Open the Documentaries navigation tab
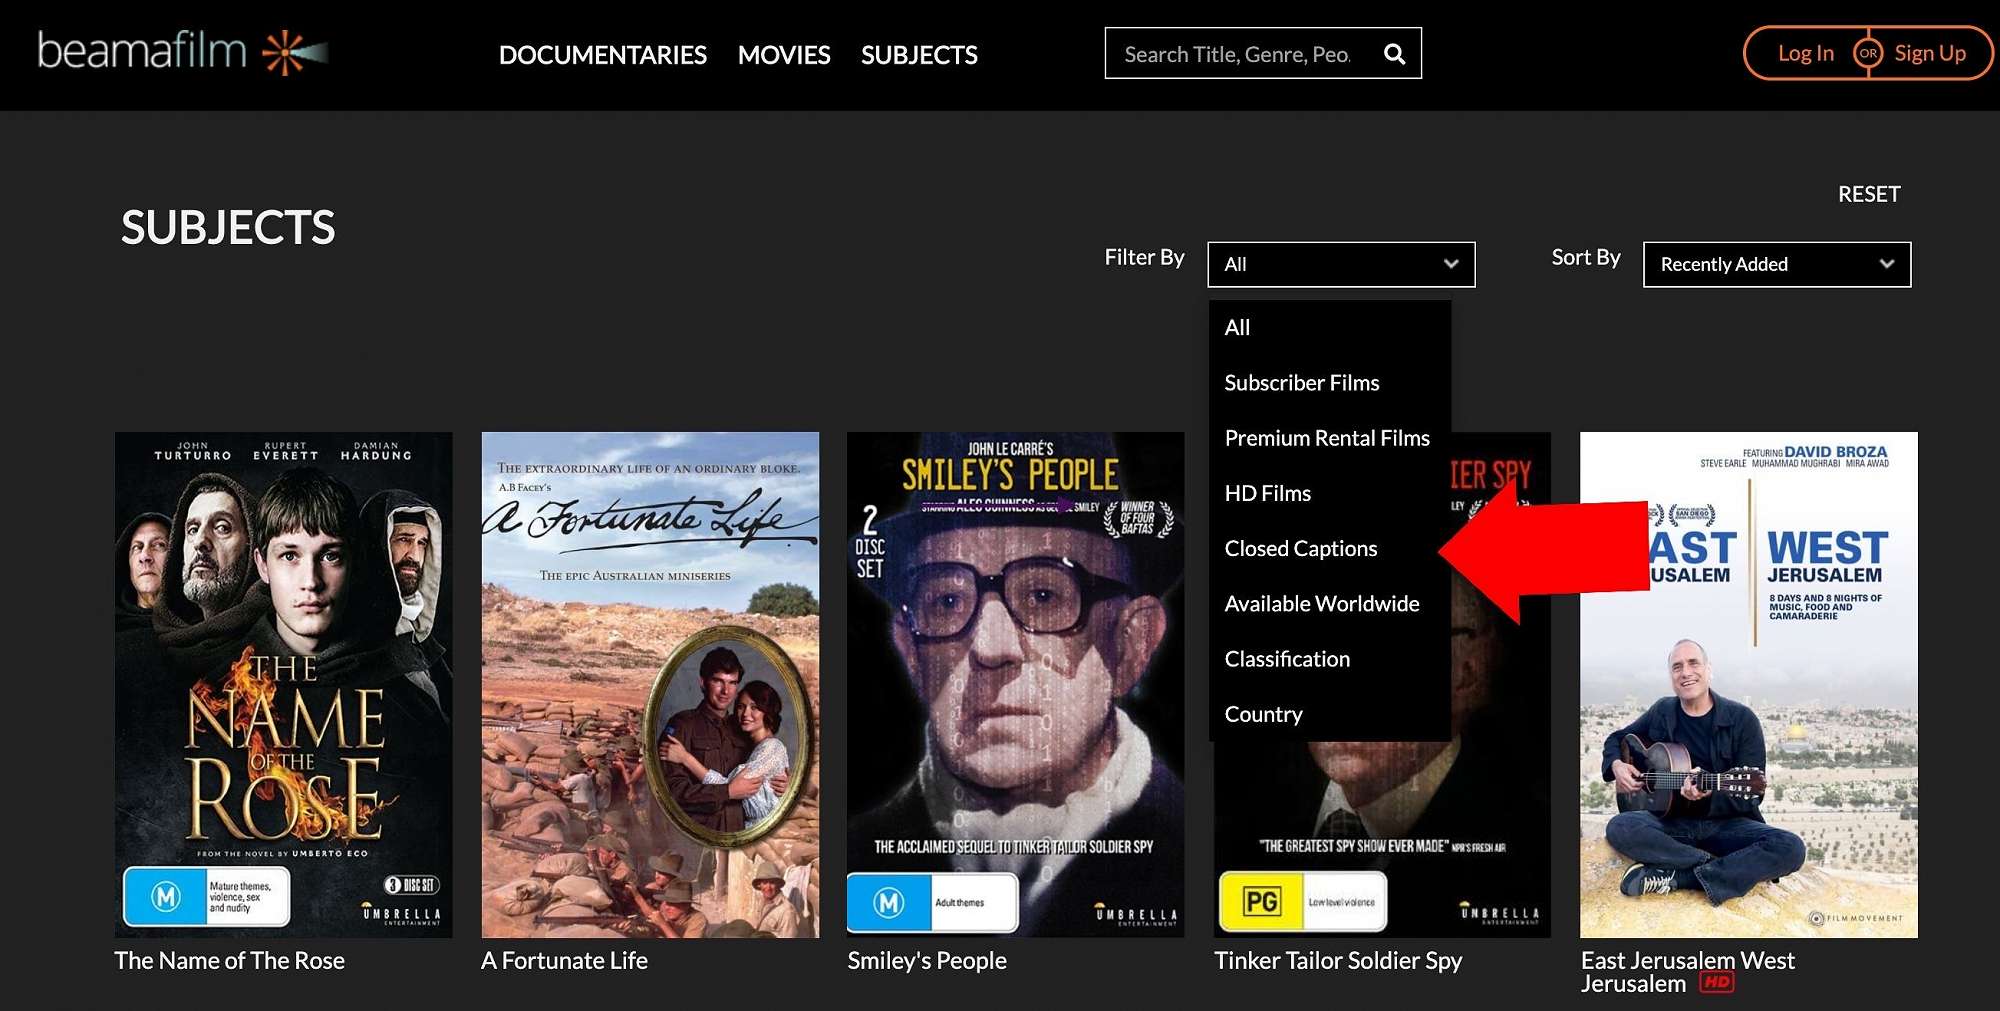Viewport: 2000px width, 1011px height. 602,55
